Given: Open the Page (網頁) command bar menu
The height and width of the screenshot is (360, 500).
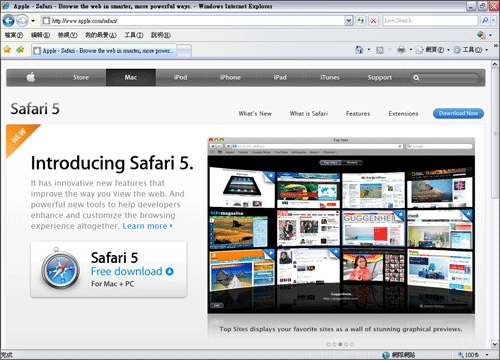Looking at the screenshot, I should [432, 50].
